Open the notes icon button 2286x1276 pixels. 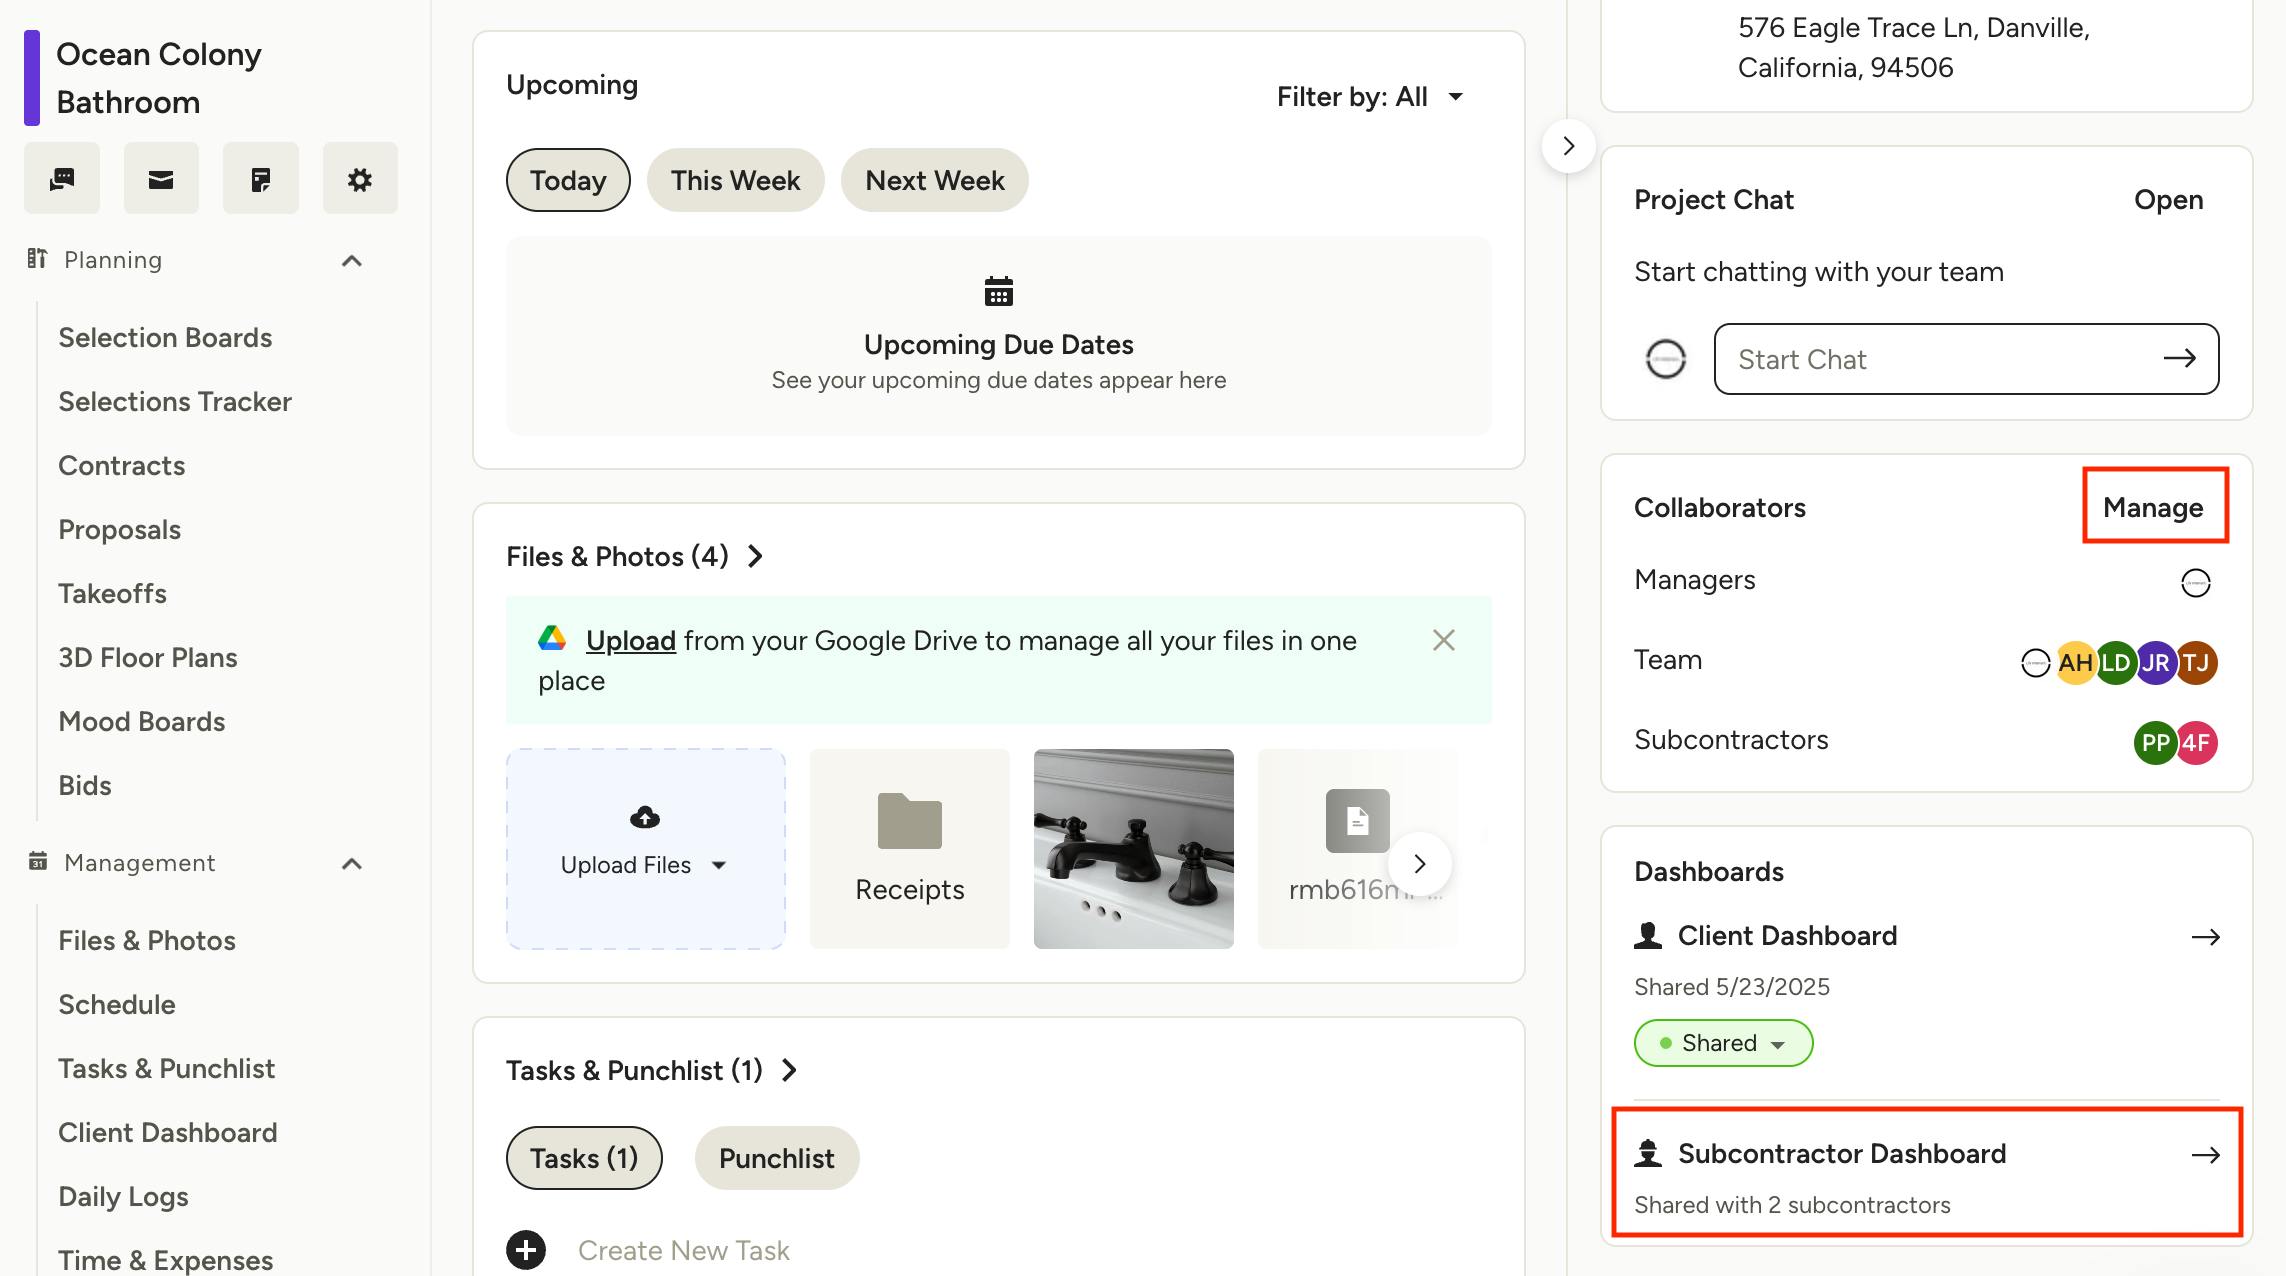point(260,179)
